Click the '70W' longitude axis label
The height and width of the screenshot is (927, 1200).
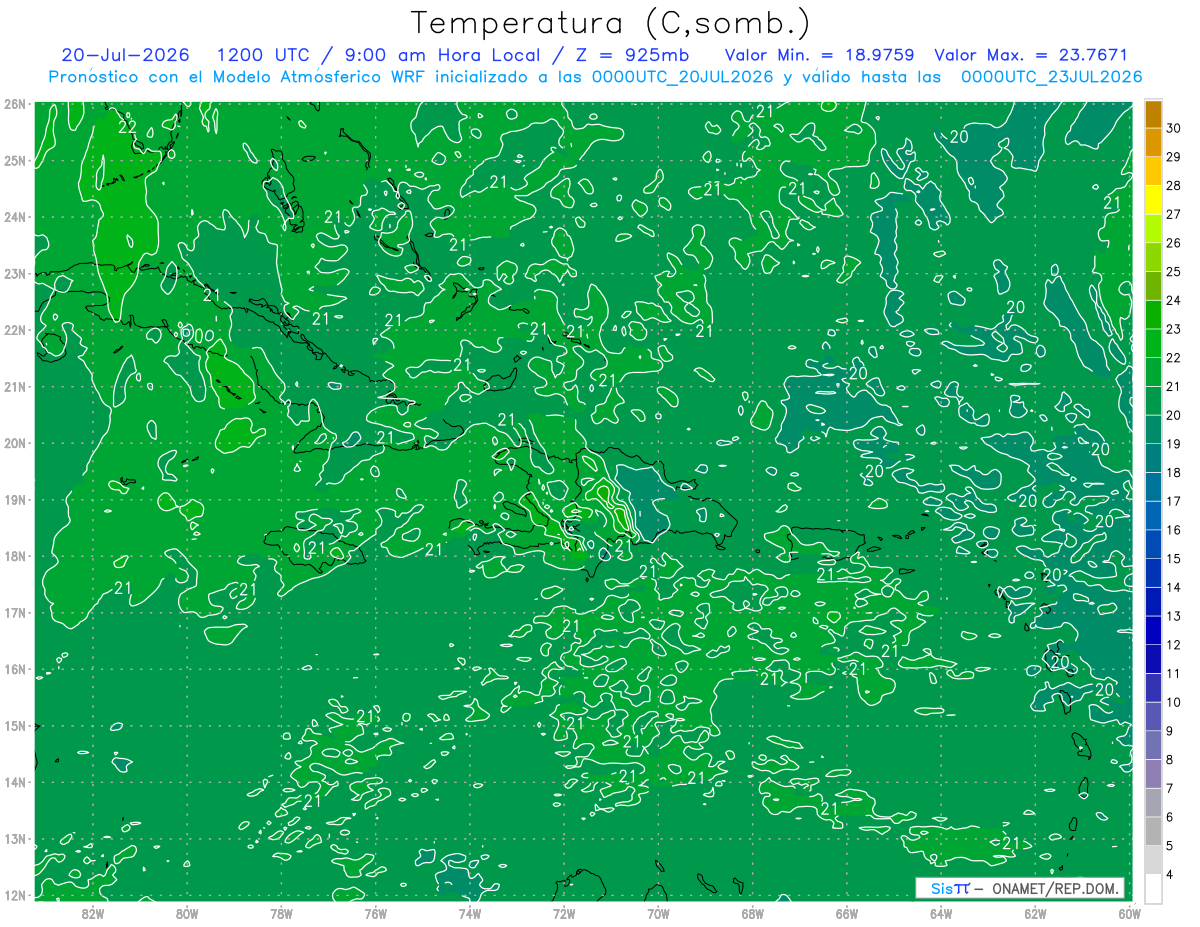[x=658, y=913]
